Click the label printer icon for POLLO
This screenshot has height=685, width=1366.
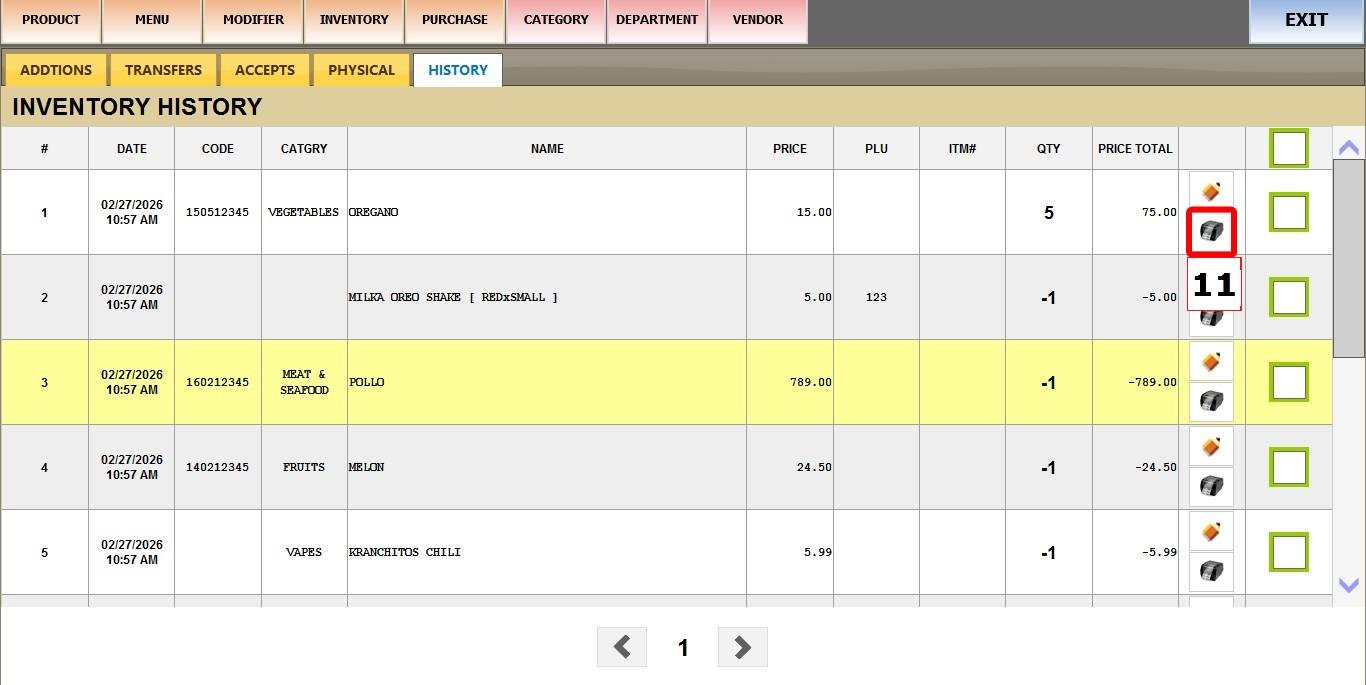[1211, 402]
